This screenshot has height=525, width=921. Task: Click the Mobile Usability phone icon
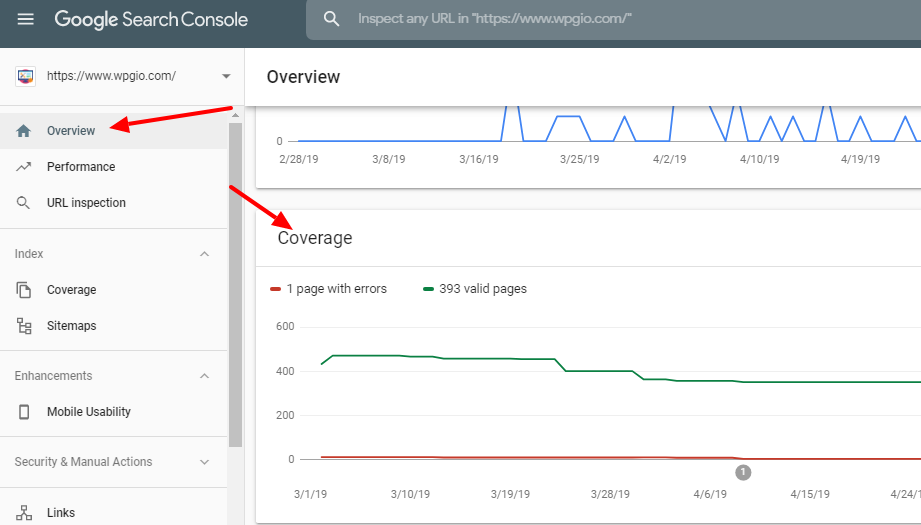tap(24, 412)
